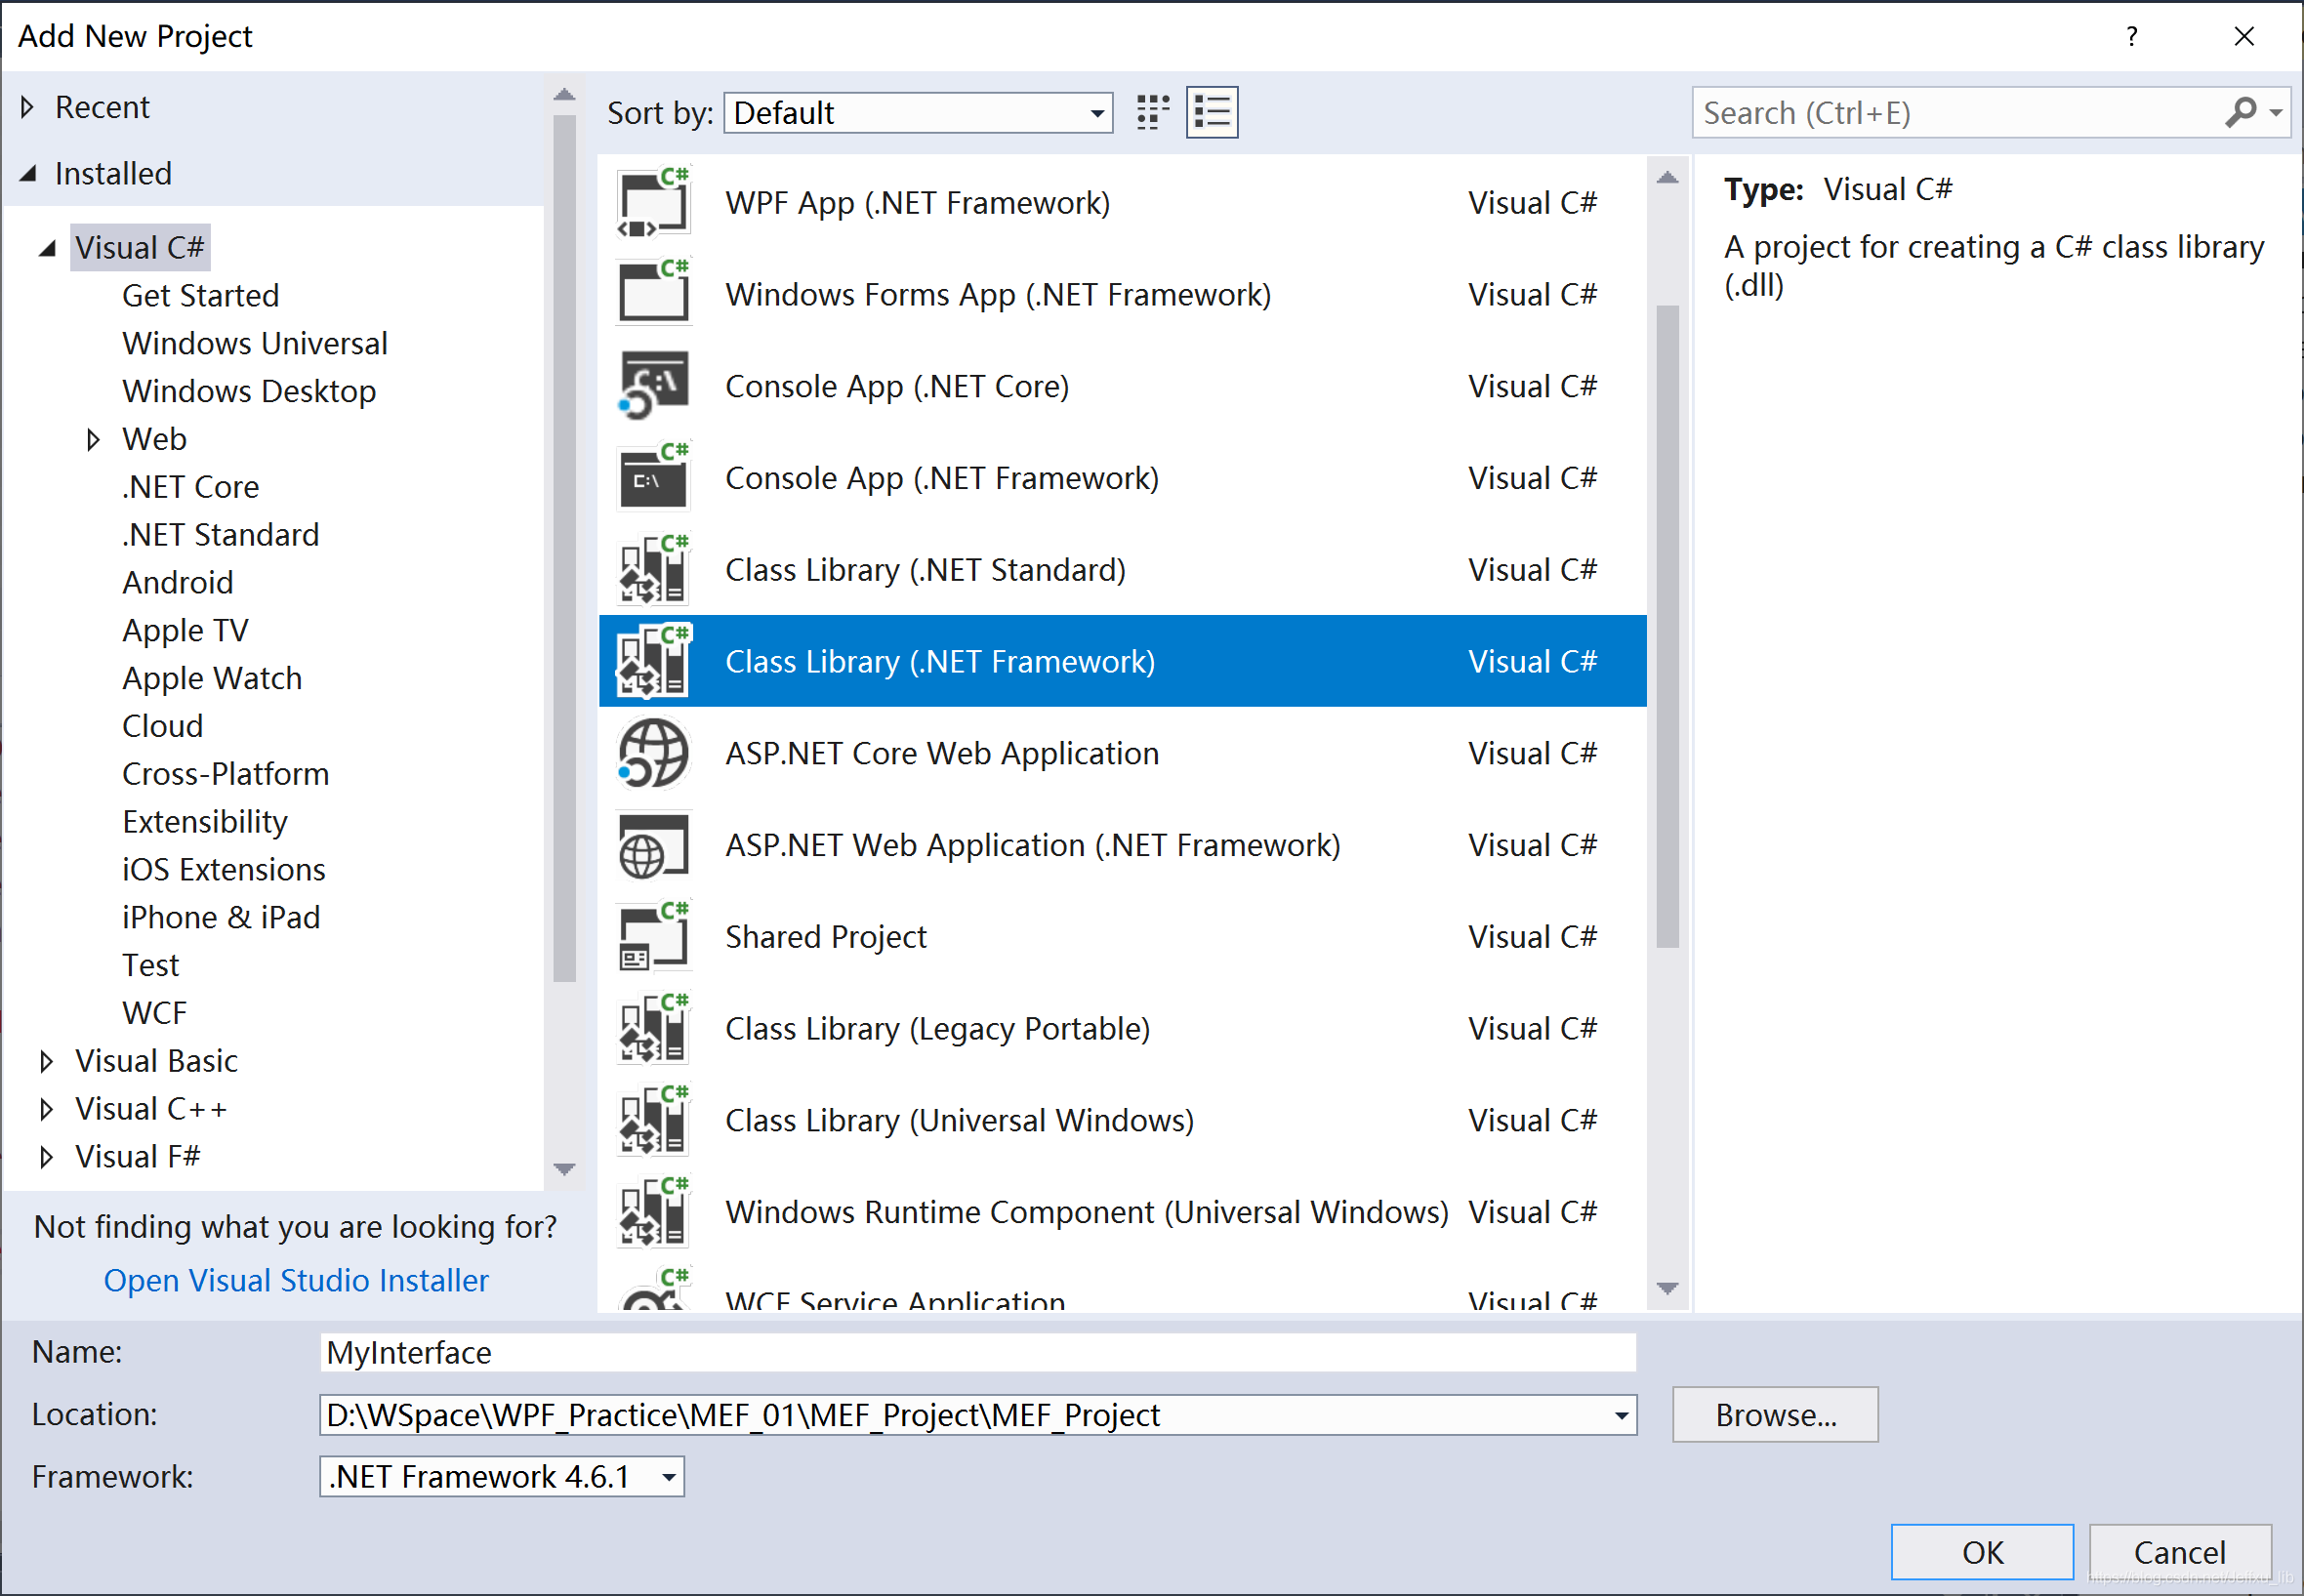Select the .NET Standard category
This screenshot has width=2304, height=1596.
220,535
